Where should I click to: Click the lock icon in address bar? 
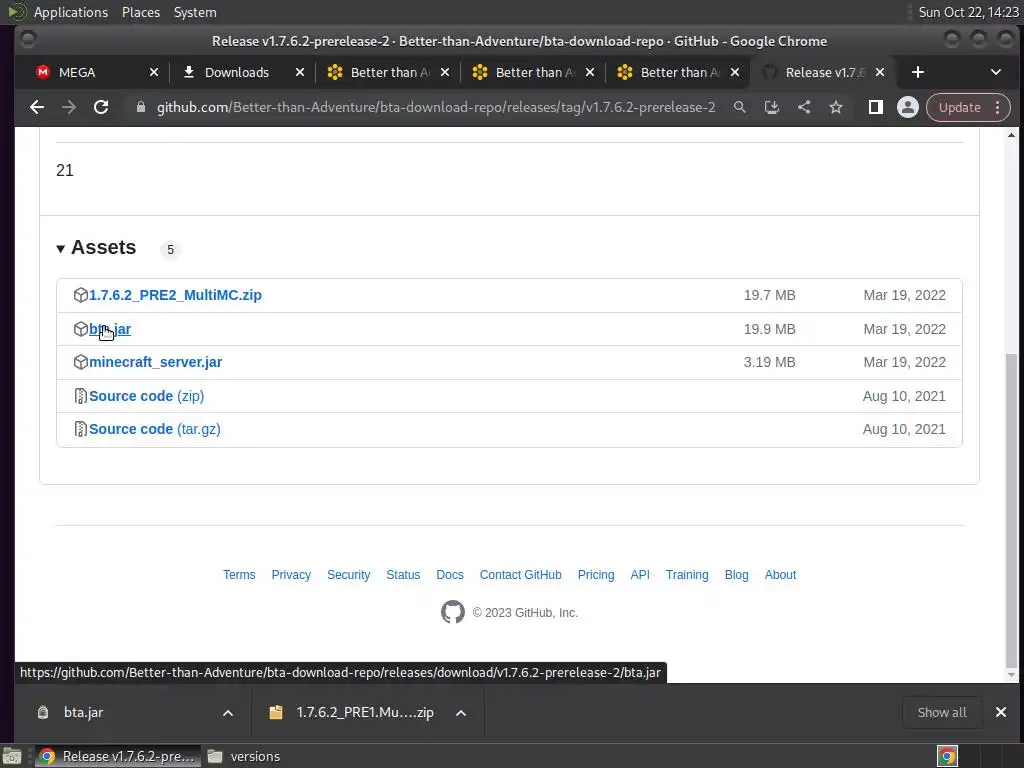click(140, 108)
